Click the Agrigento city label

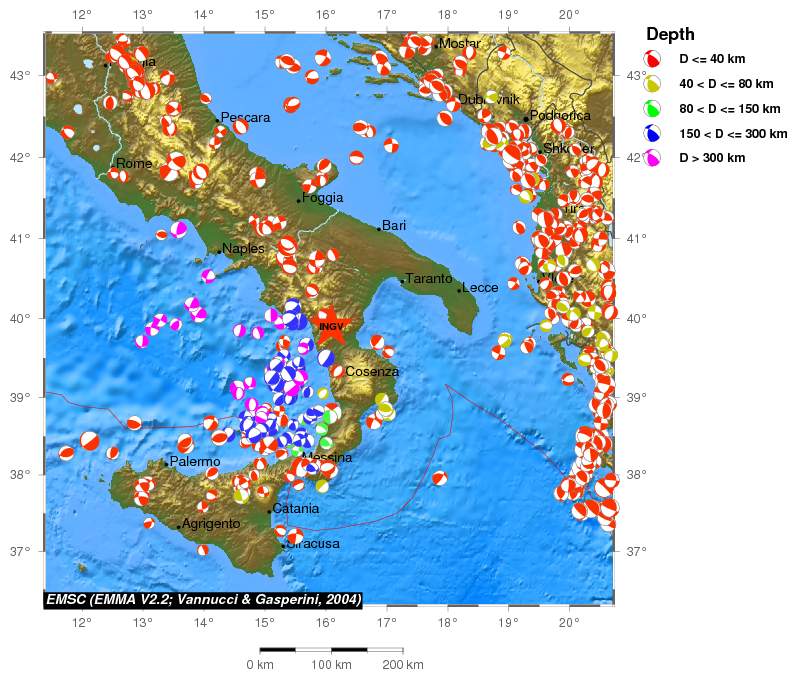coord(211,524)
